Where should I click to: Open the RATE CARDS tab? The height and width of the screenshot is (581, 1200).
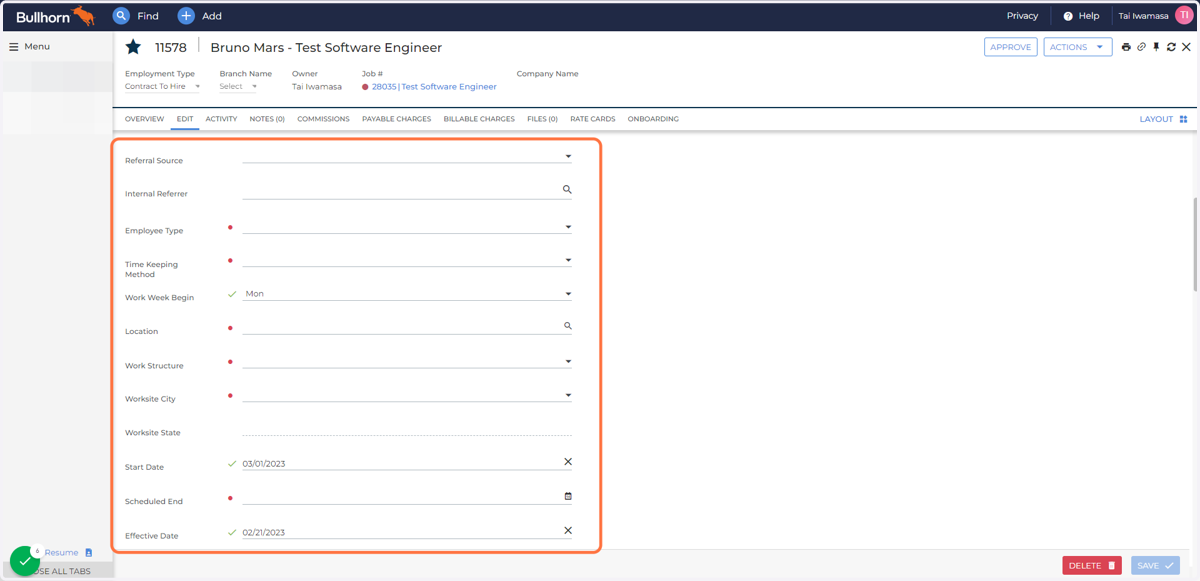click(593, 119)
